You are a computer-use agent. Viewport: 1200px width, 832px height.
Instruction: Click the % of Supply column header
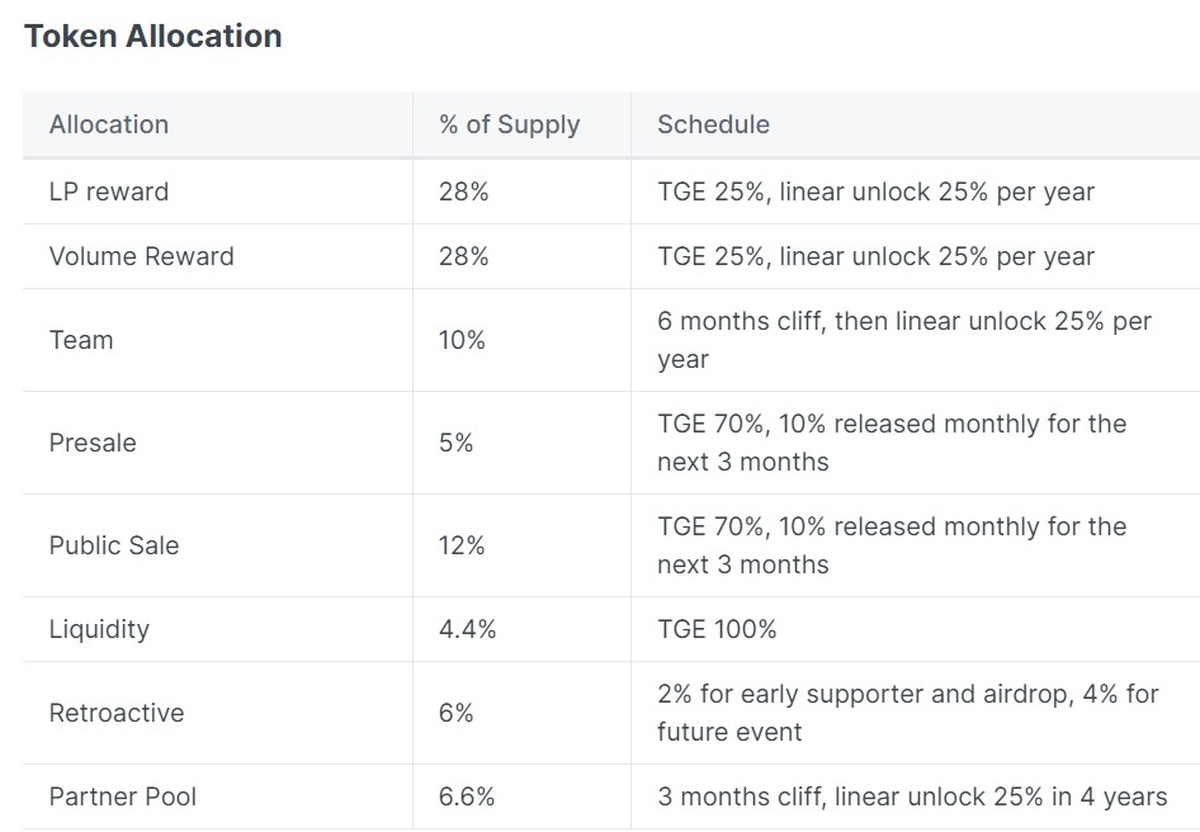click(x=509, y=125)
